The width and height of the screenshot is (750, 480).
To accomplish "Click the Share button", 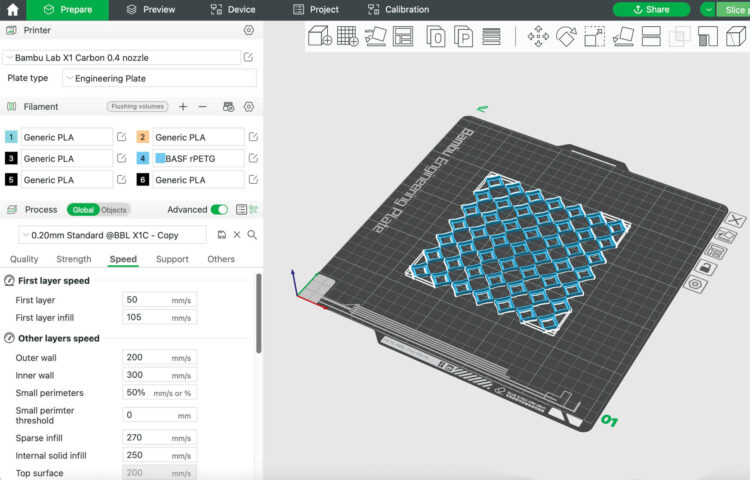I will [x=651, y=9].
